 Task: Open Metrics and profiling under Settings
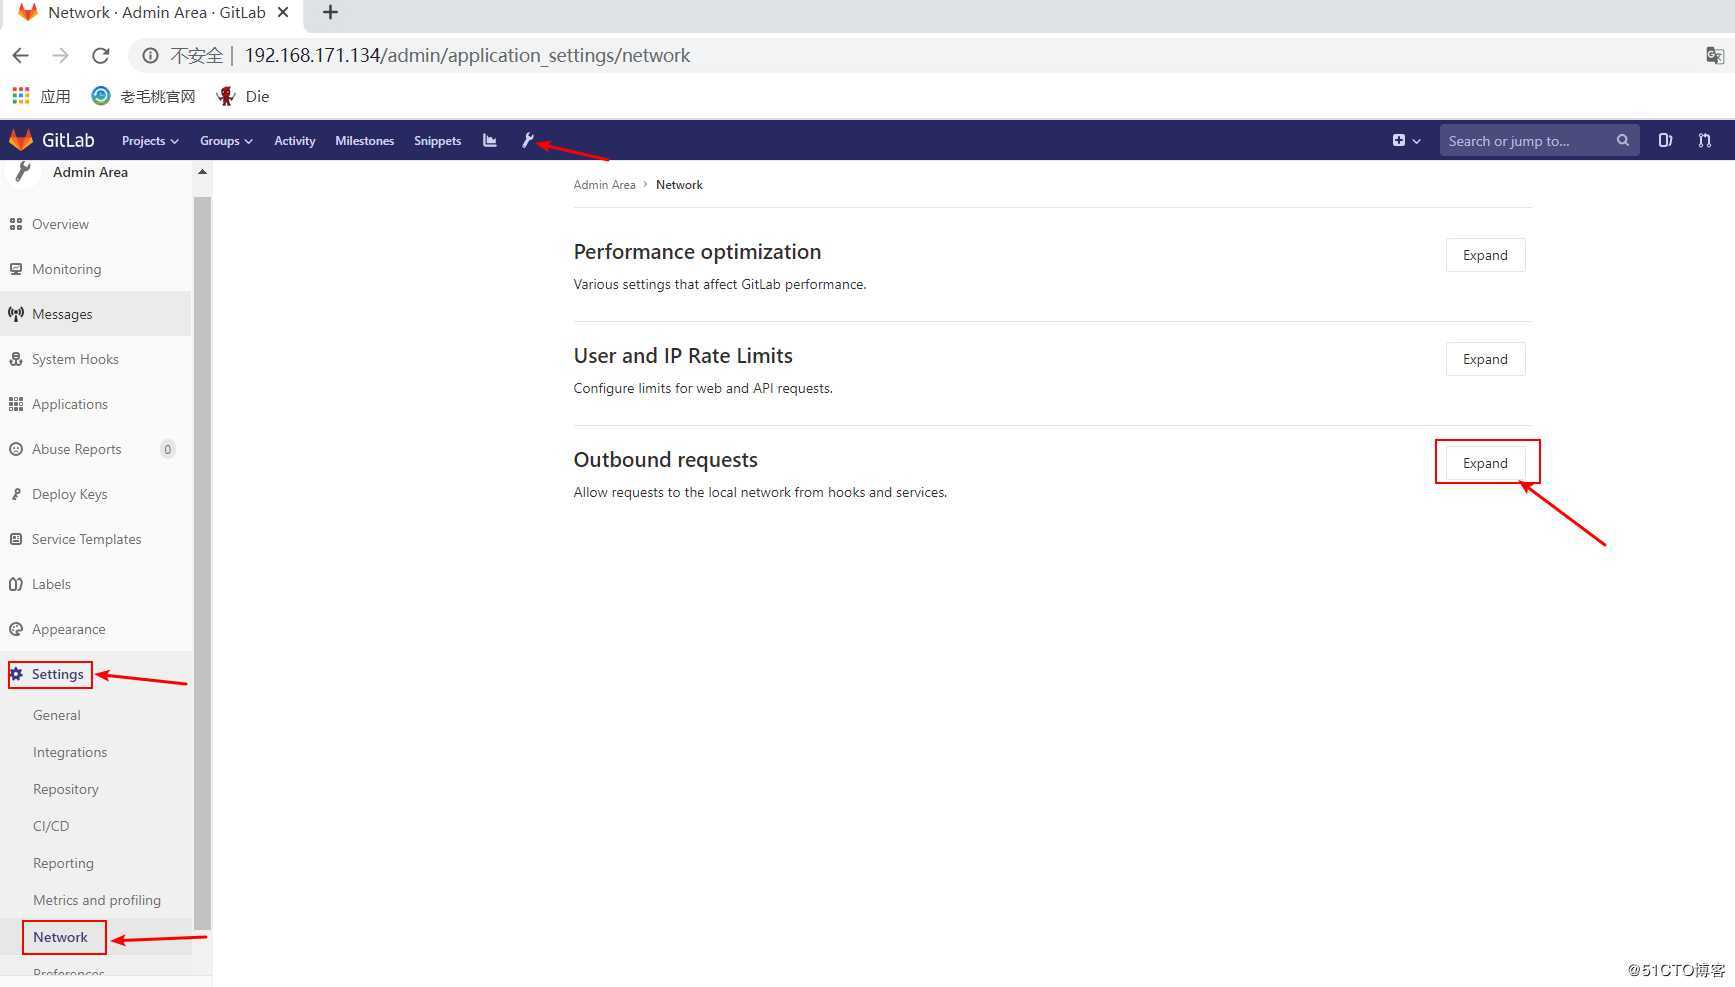point(96,900)
